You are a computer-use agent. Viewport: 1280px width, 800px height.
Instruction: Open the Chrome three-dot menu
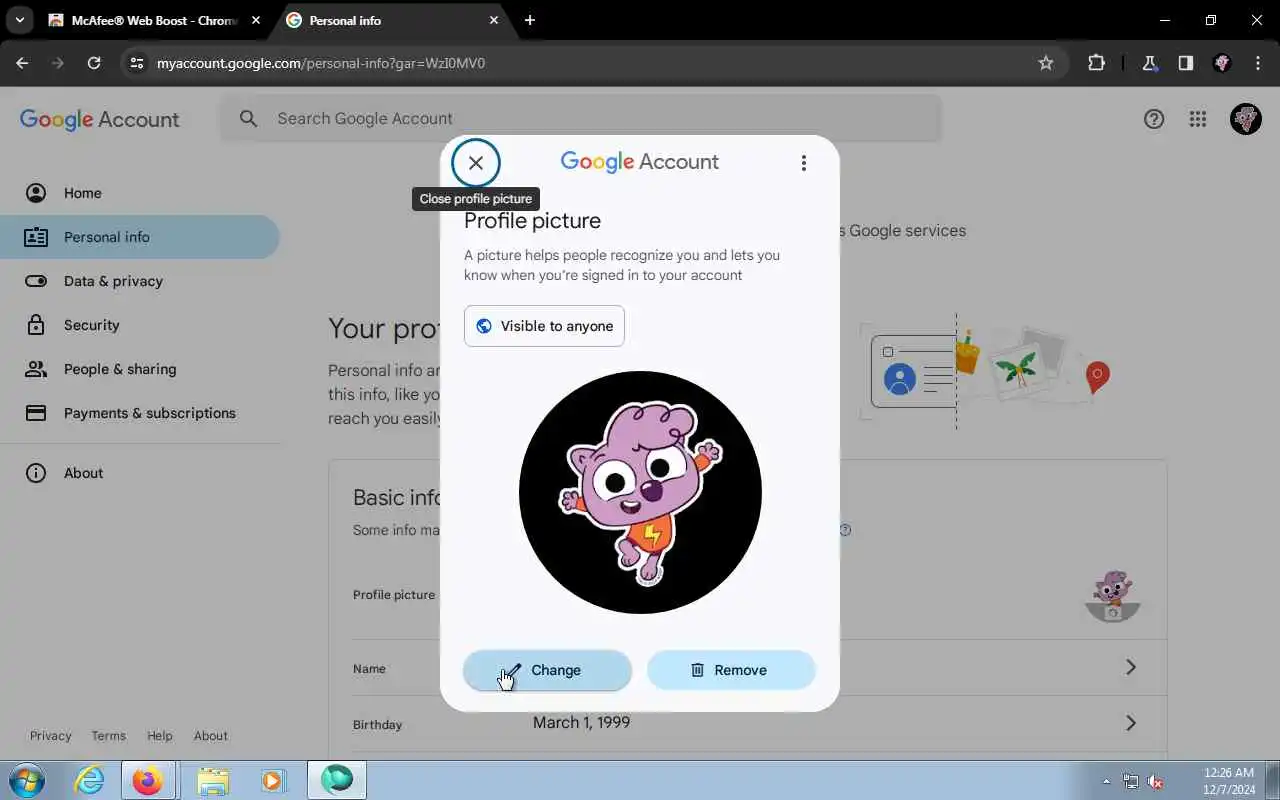1257,63
